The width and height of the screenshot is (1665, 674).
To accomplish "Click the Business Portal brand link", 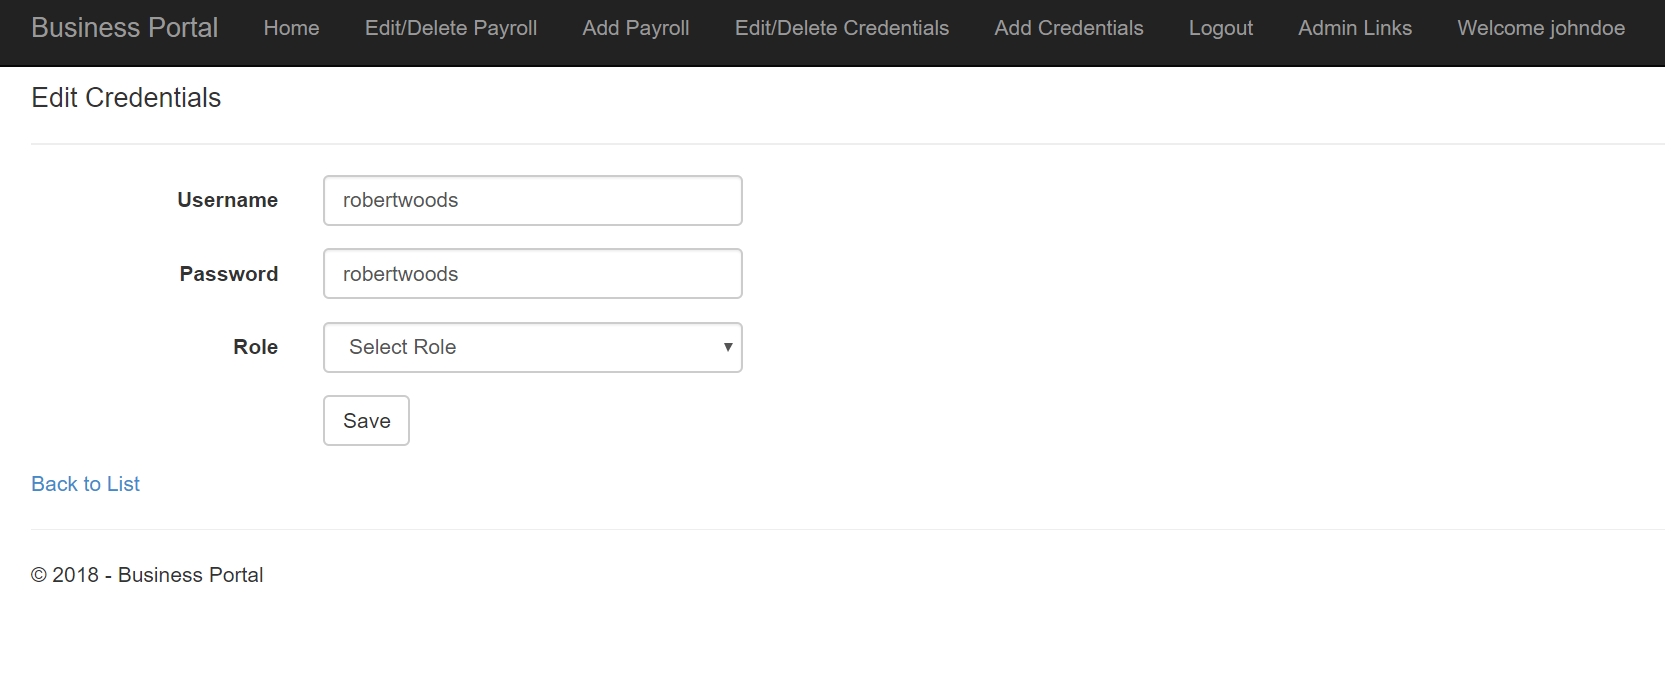I will (124, 28).
